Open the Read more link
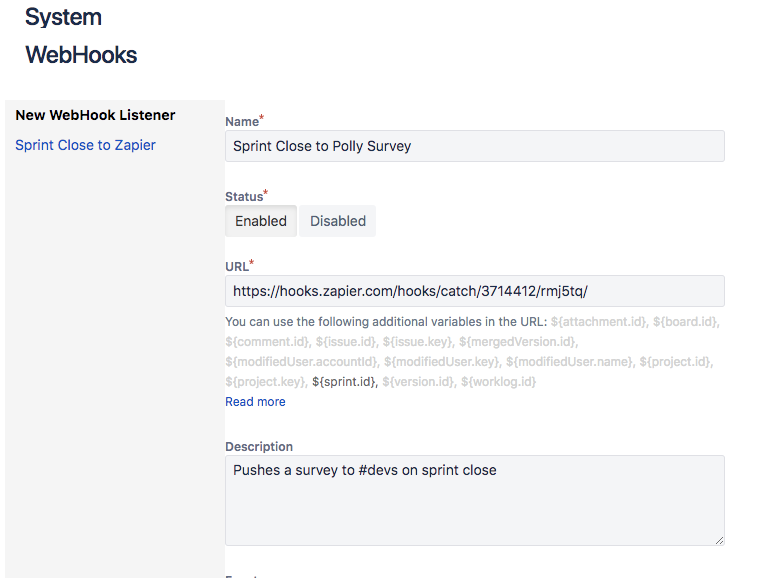 (255, 401)
